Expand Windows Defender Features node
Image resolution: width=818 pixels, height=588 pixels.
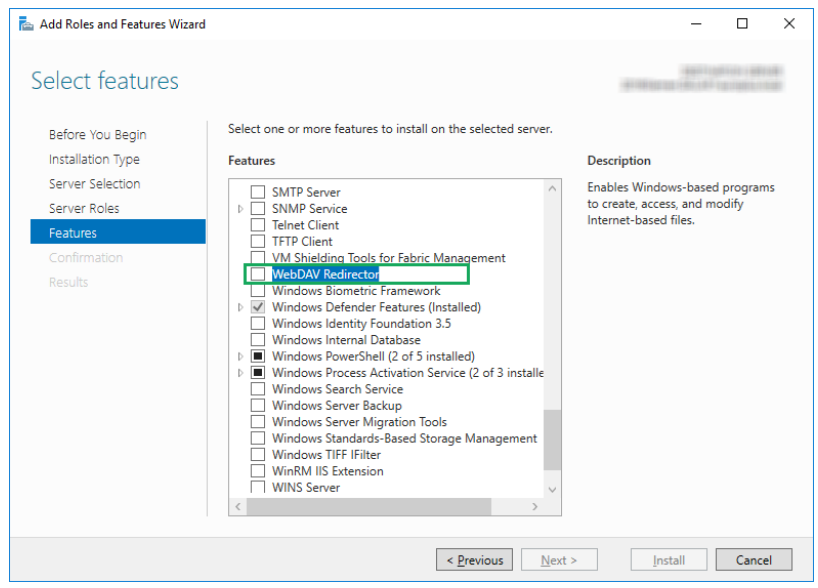[x=240, y=307]
